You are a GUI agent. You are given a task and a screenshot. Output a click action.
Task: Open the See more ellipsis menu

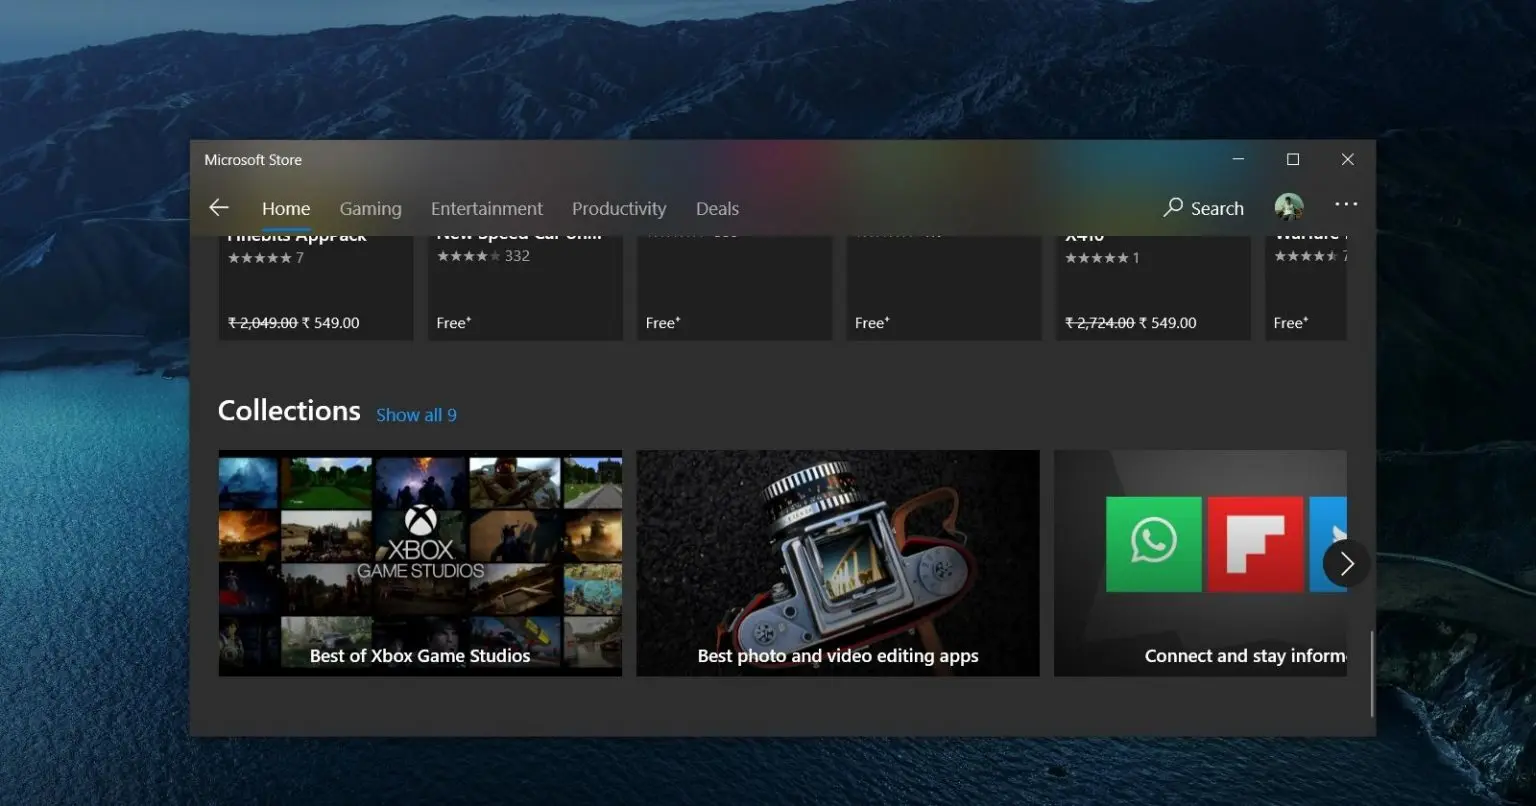pos(1346,204)
